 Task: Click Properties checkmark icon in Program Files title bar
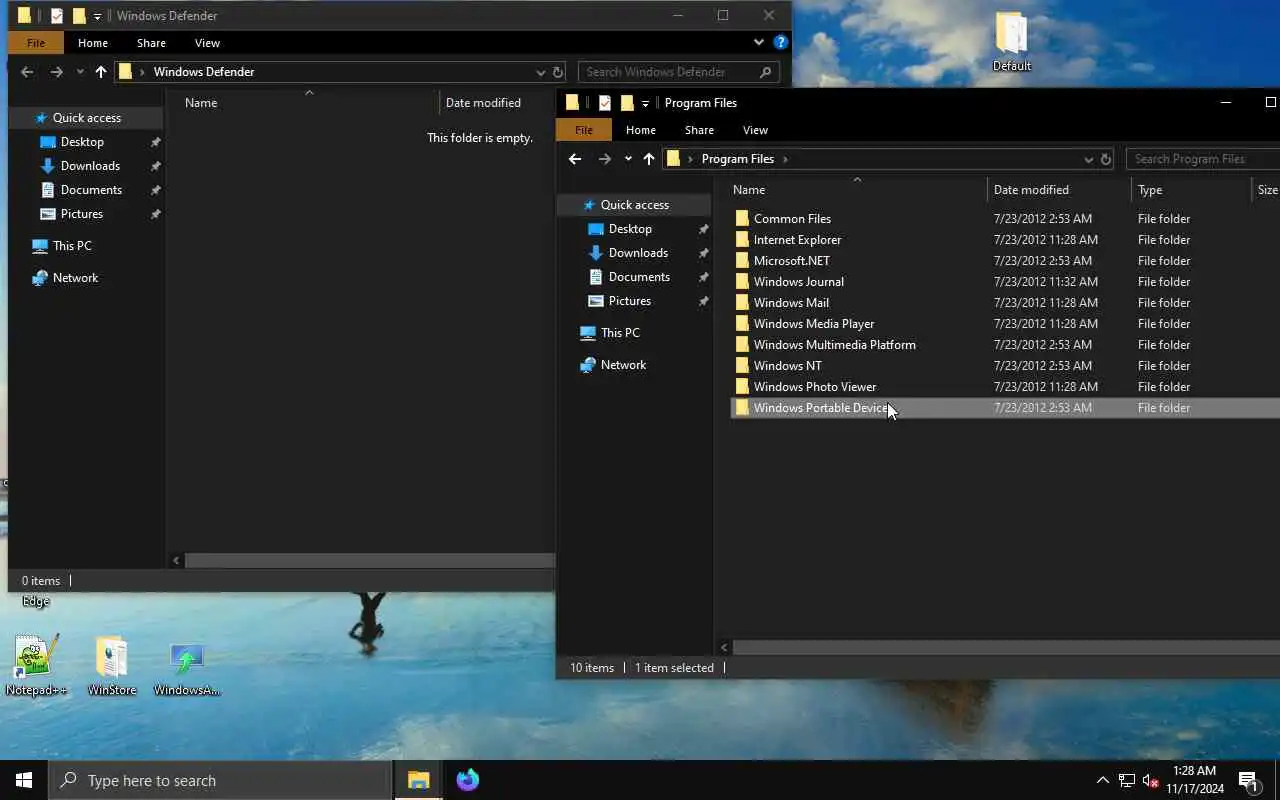(605, 103)
